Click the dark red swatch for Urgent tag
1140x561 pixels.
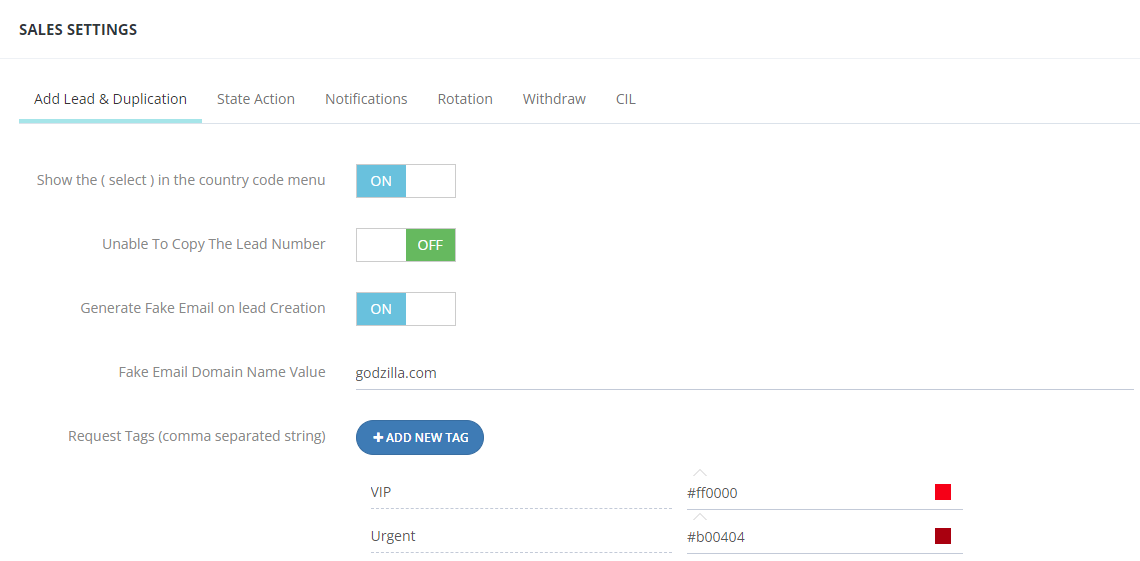click(x=943, y=536)
